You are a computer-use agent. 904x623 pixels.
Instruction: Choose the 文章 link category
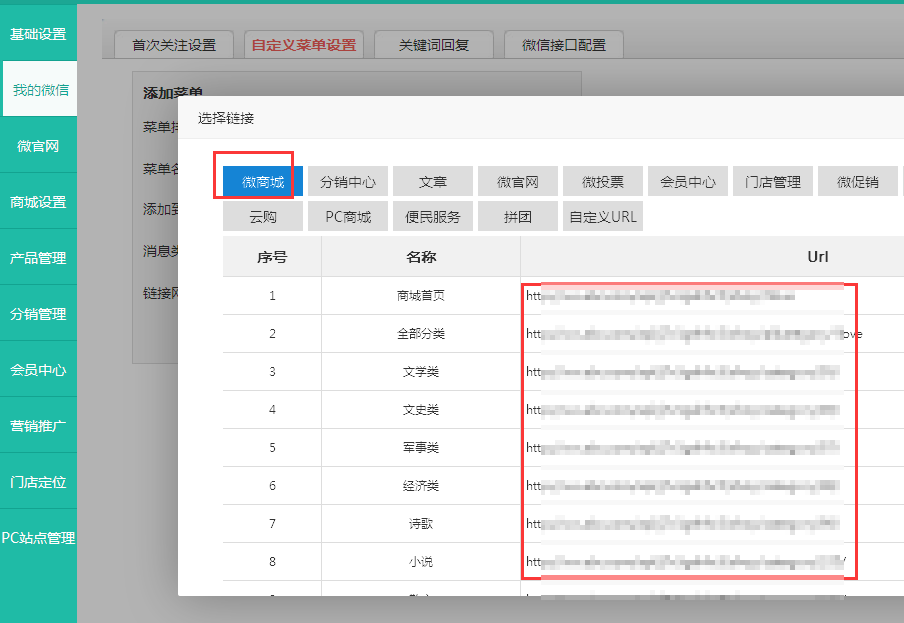[433, 182]
